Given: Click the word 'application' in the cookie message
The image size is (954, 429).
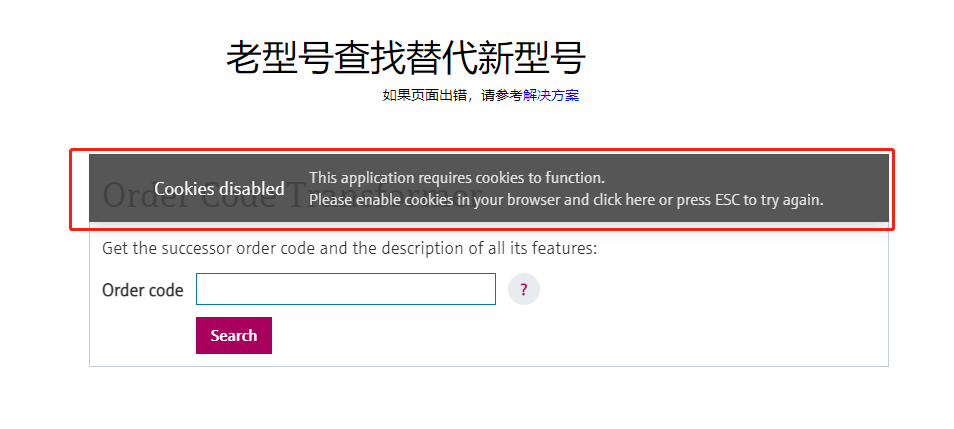Looking at the screenshot, I should click(x=375, y=178).
